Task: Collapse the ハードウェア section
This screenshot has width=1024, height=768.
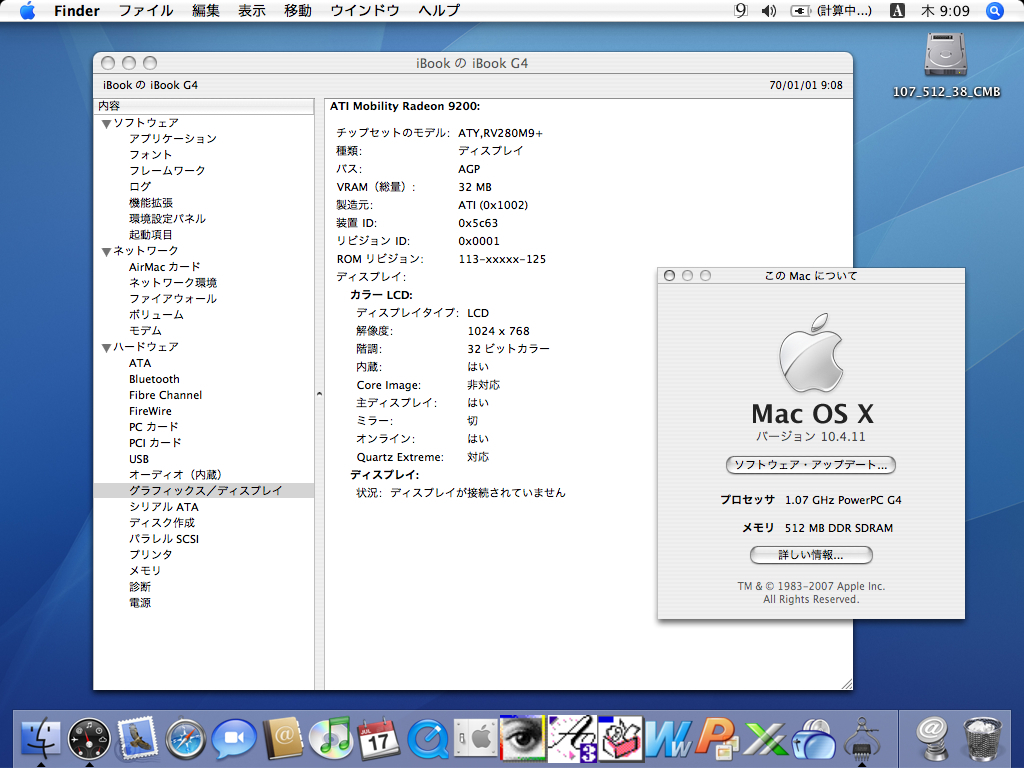Action: tap(106, 347)
